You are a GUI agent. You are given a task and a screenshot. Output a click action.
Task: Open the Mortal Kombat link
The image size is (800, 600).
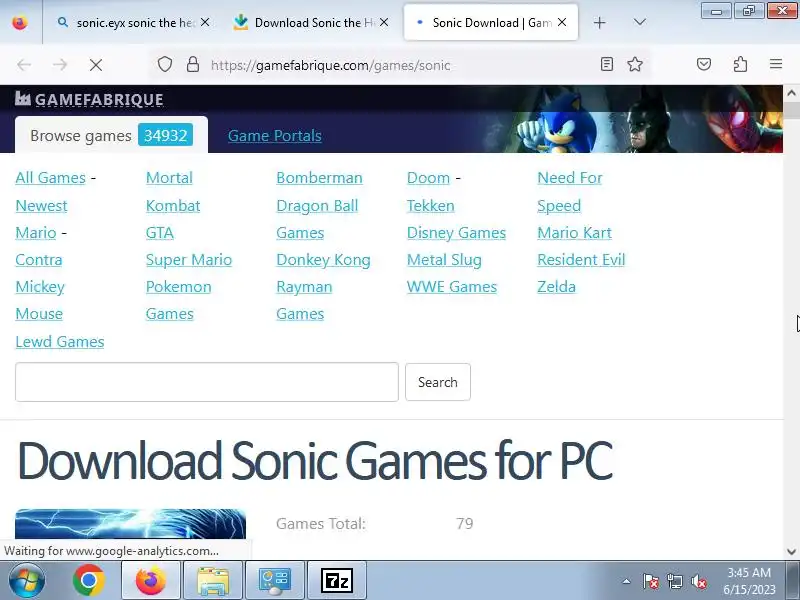click(x=172, y=191)
